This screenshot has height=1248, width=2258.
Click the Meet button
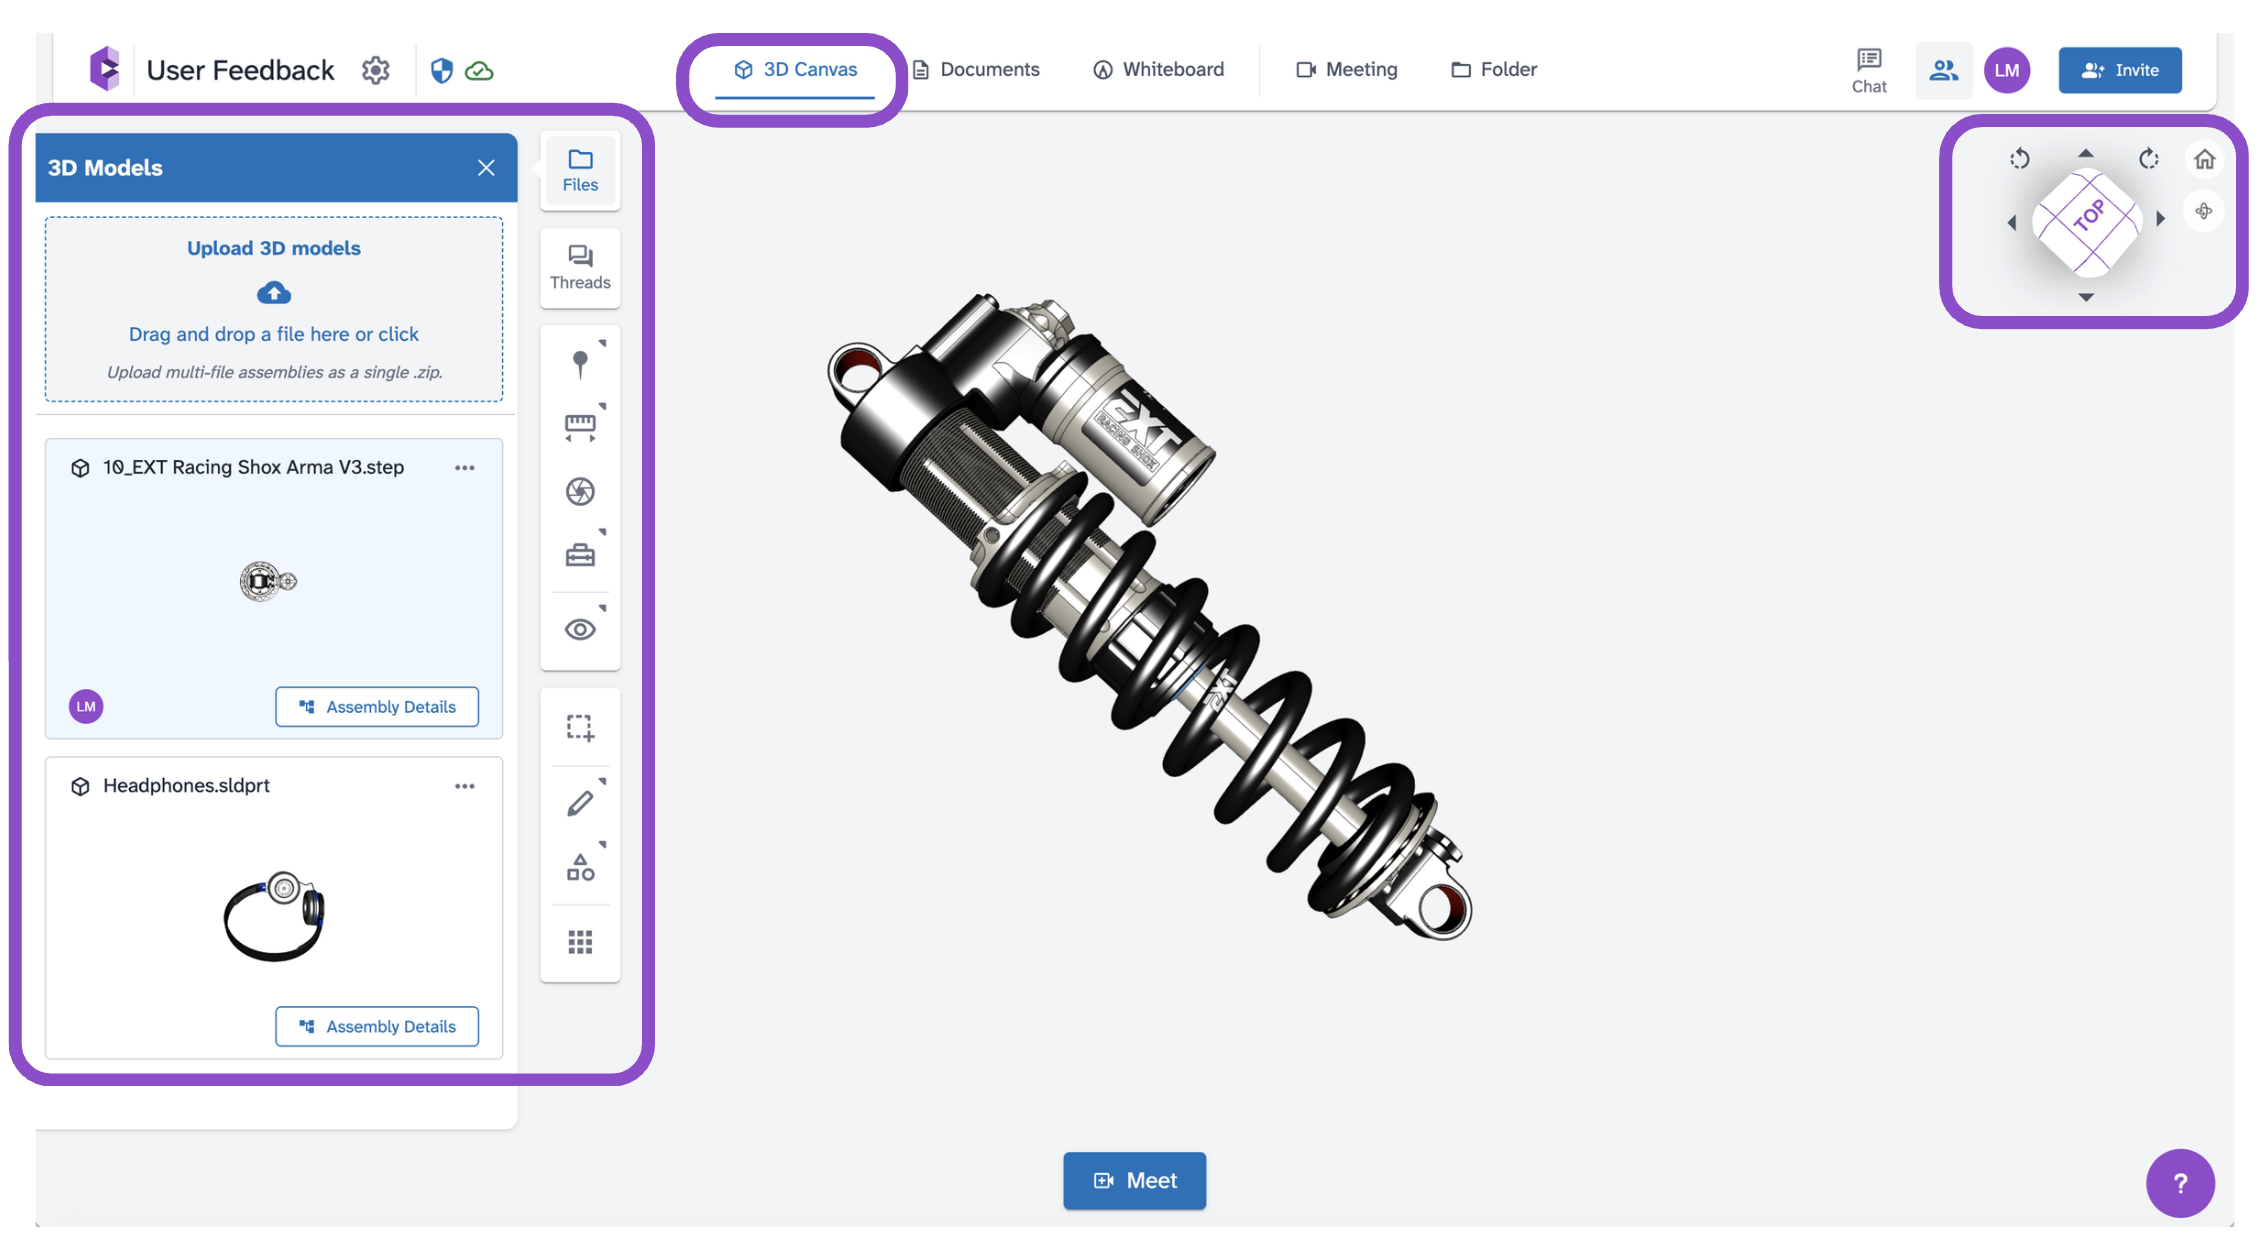1134,1181
